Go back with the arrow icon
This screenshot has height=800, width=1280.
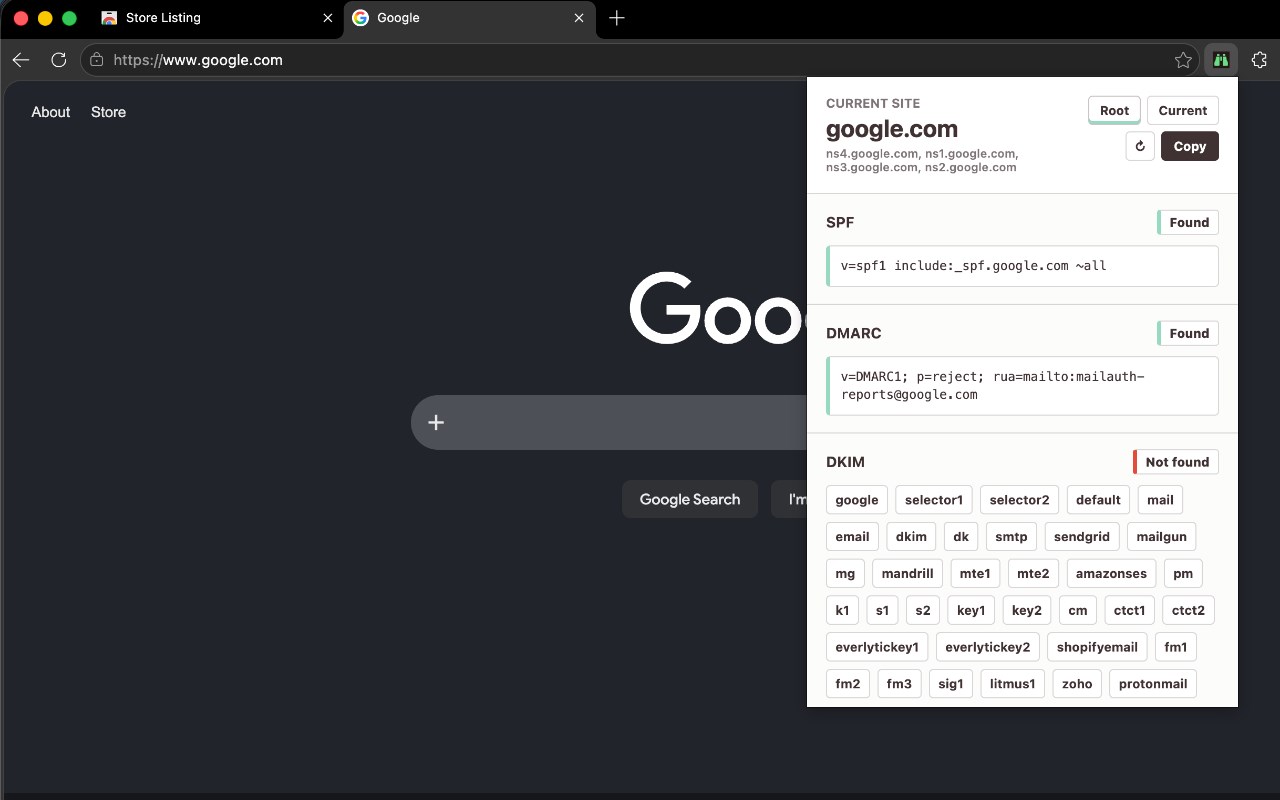21,60
